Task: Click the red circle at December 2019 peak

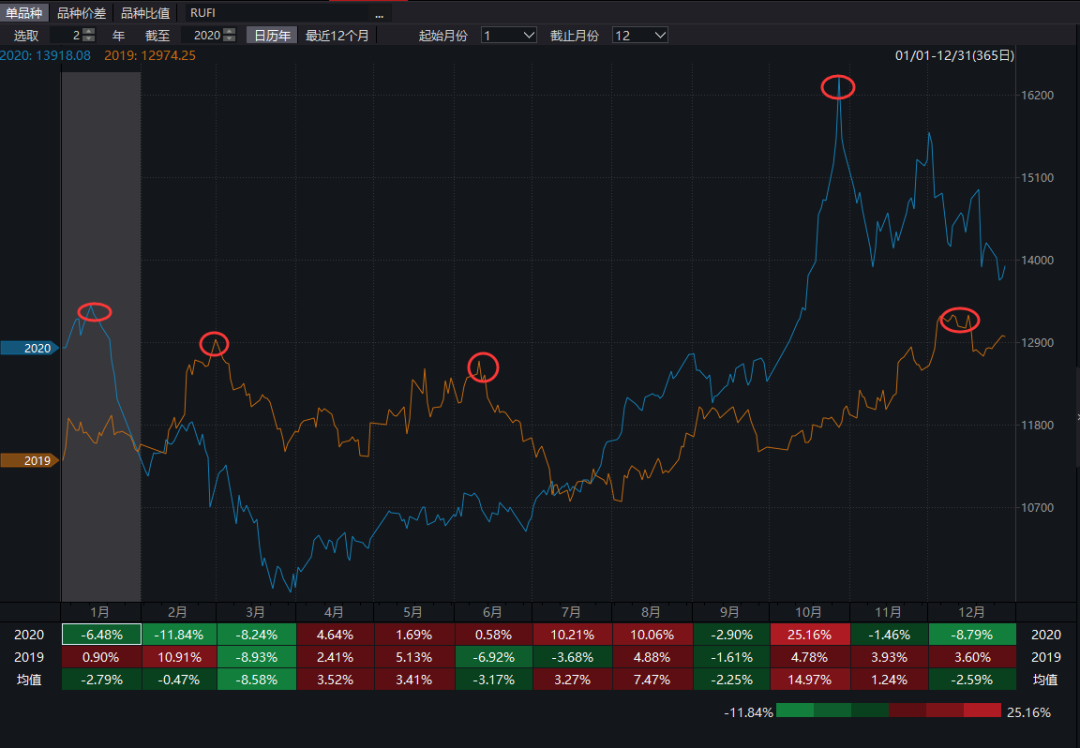Action: [x=959, y=320]
